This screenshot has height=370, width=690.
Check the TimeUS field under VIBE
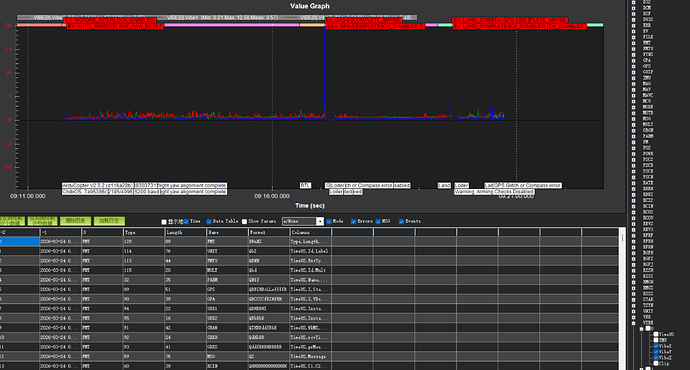click(x=656, y=334)
